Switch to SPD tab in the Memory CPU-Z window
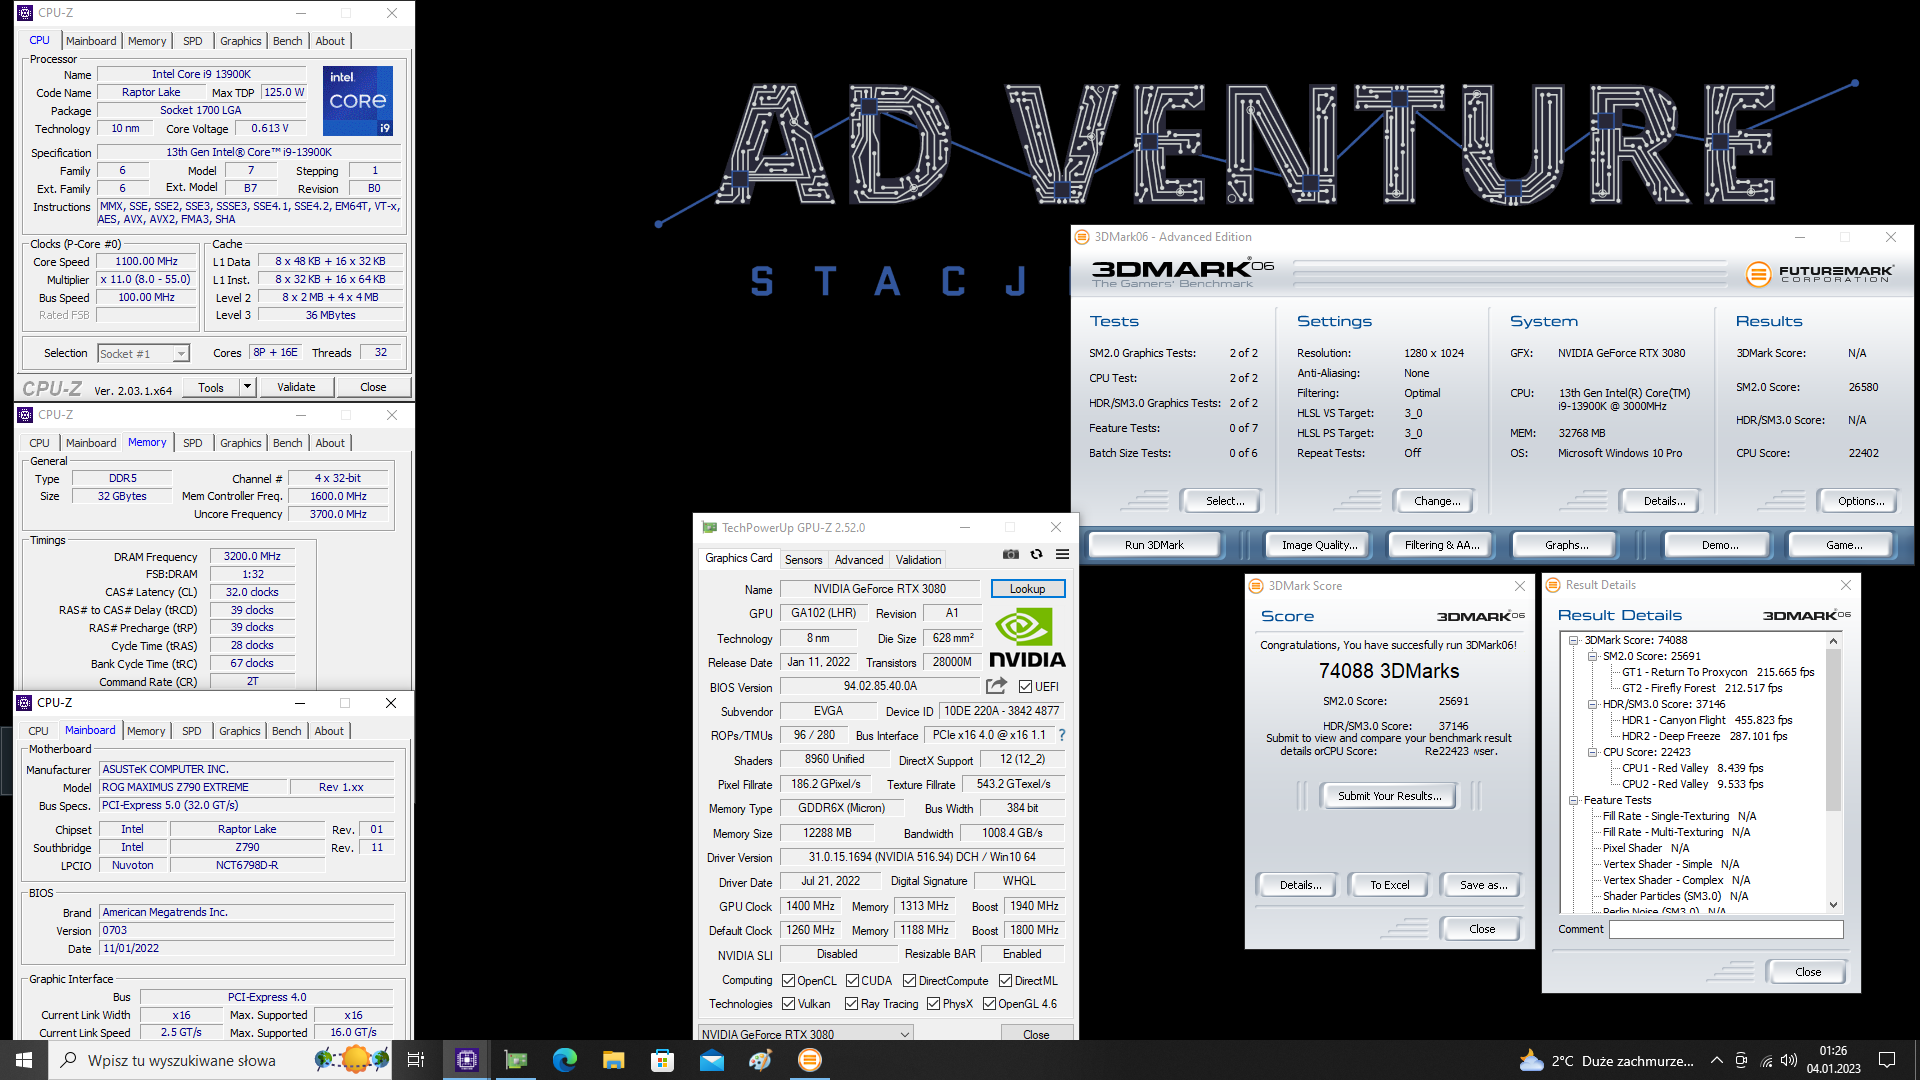Screen dimensions: 1920x1080 (193, 443)
